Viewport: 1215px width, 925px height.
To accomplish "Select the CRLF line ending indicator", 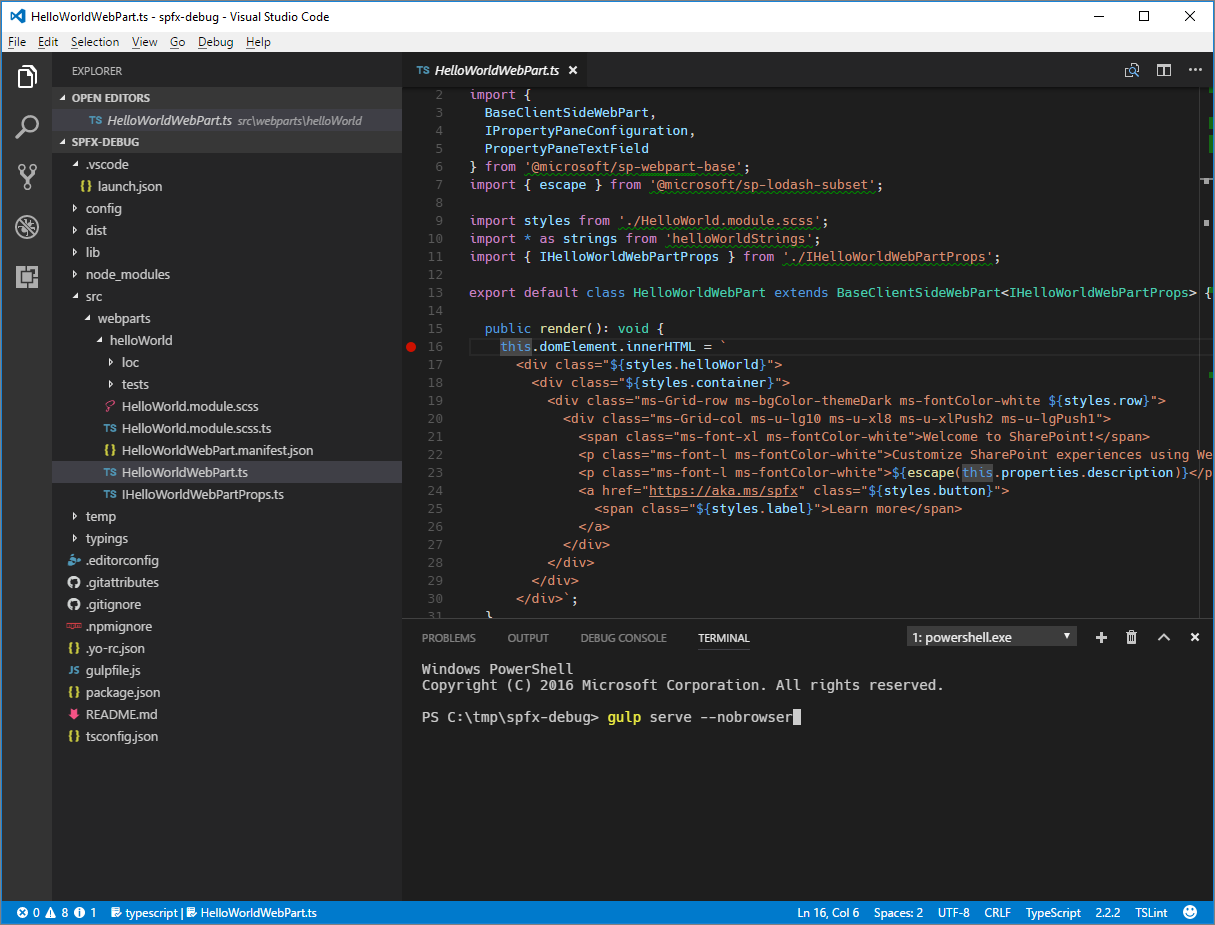I will tap(997, 912).
